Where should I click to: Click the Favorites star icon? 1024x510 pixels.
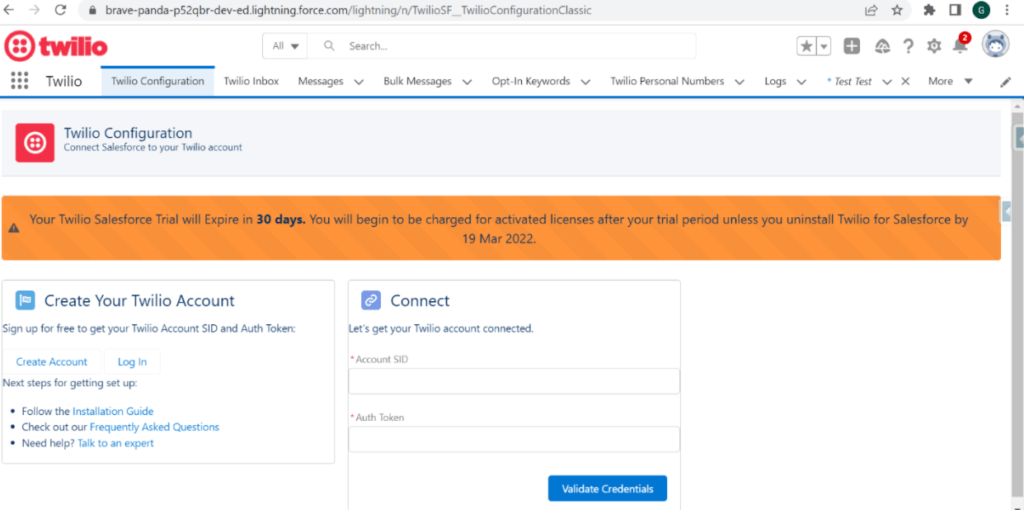807,46
